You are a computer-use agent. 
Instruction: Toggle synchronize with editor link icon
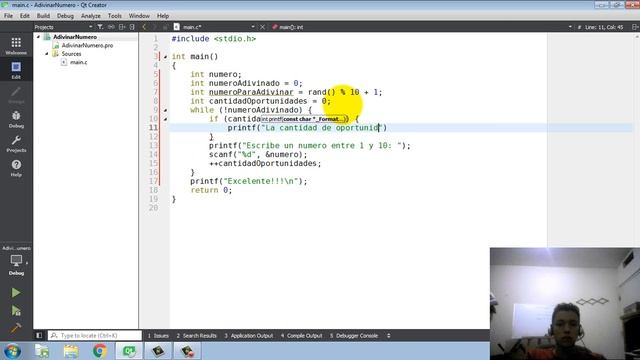point(111,27)
